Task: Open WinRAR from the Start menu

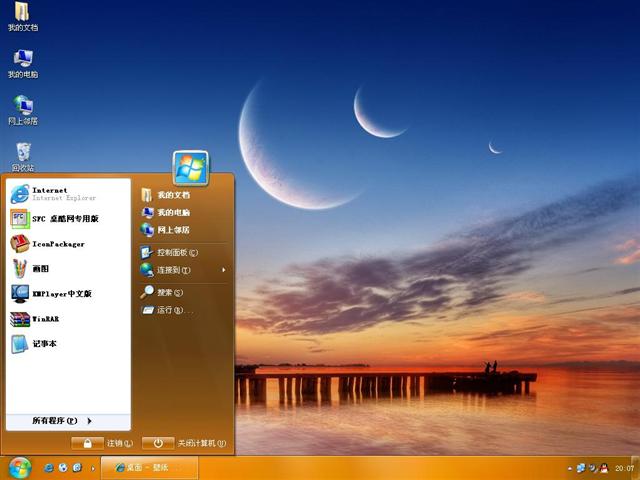Action: click(x=45, y=319)
